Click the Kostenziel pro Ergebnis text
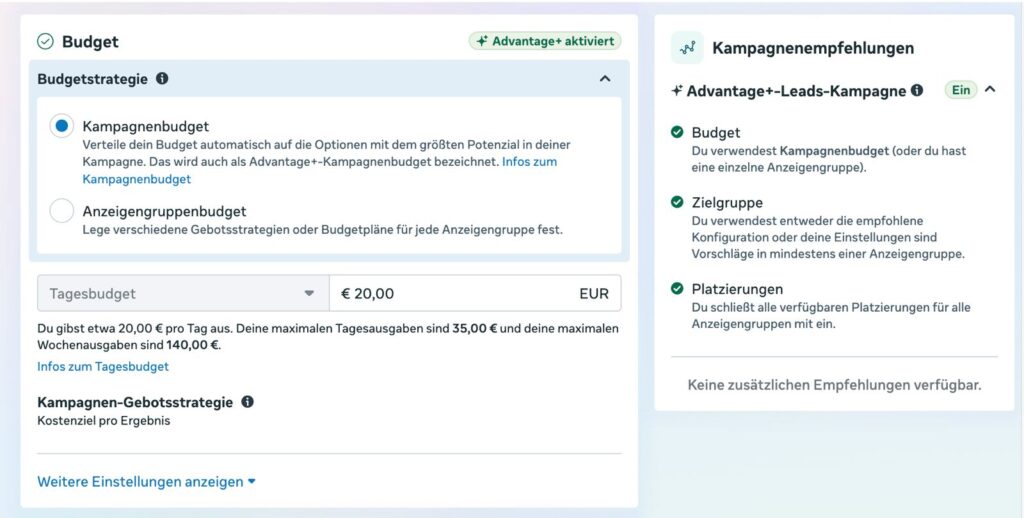The height and width of the screenshot is (518, 1024). click(104, 421)
